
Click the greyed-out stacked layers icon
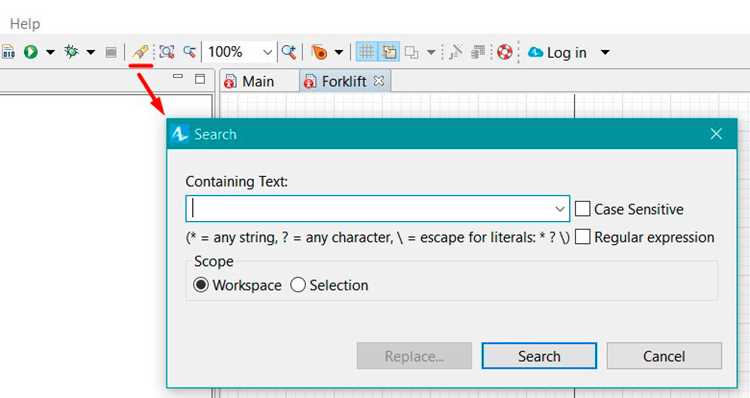477,52
